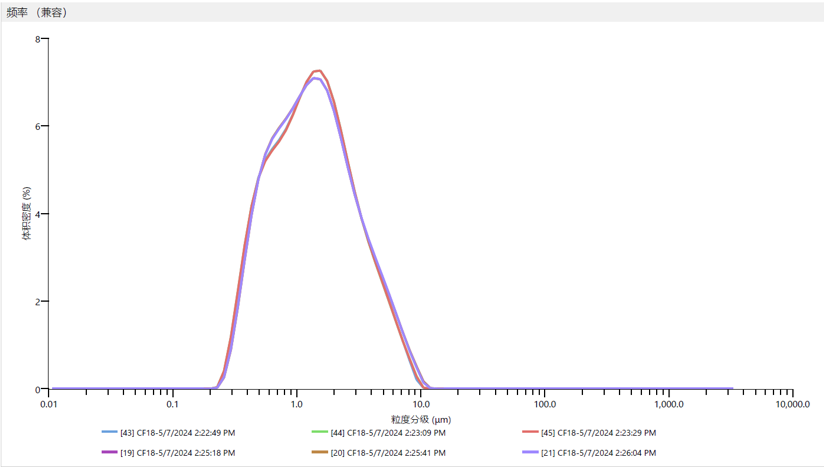Click the x-axis tick label 0.1
824x471 pixels.
172,404
